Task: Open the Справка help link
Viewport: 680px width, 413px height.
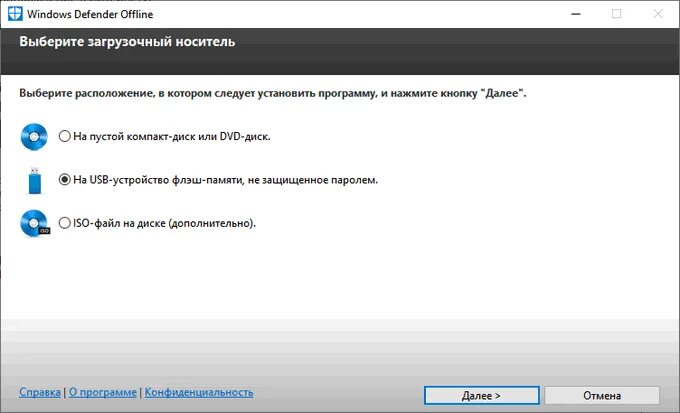Action: pyautogui.click(x=40, y=392)
